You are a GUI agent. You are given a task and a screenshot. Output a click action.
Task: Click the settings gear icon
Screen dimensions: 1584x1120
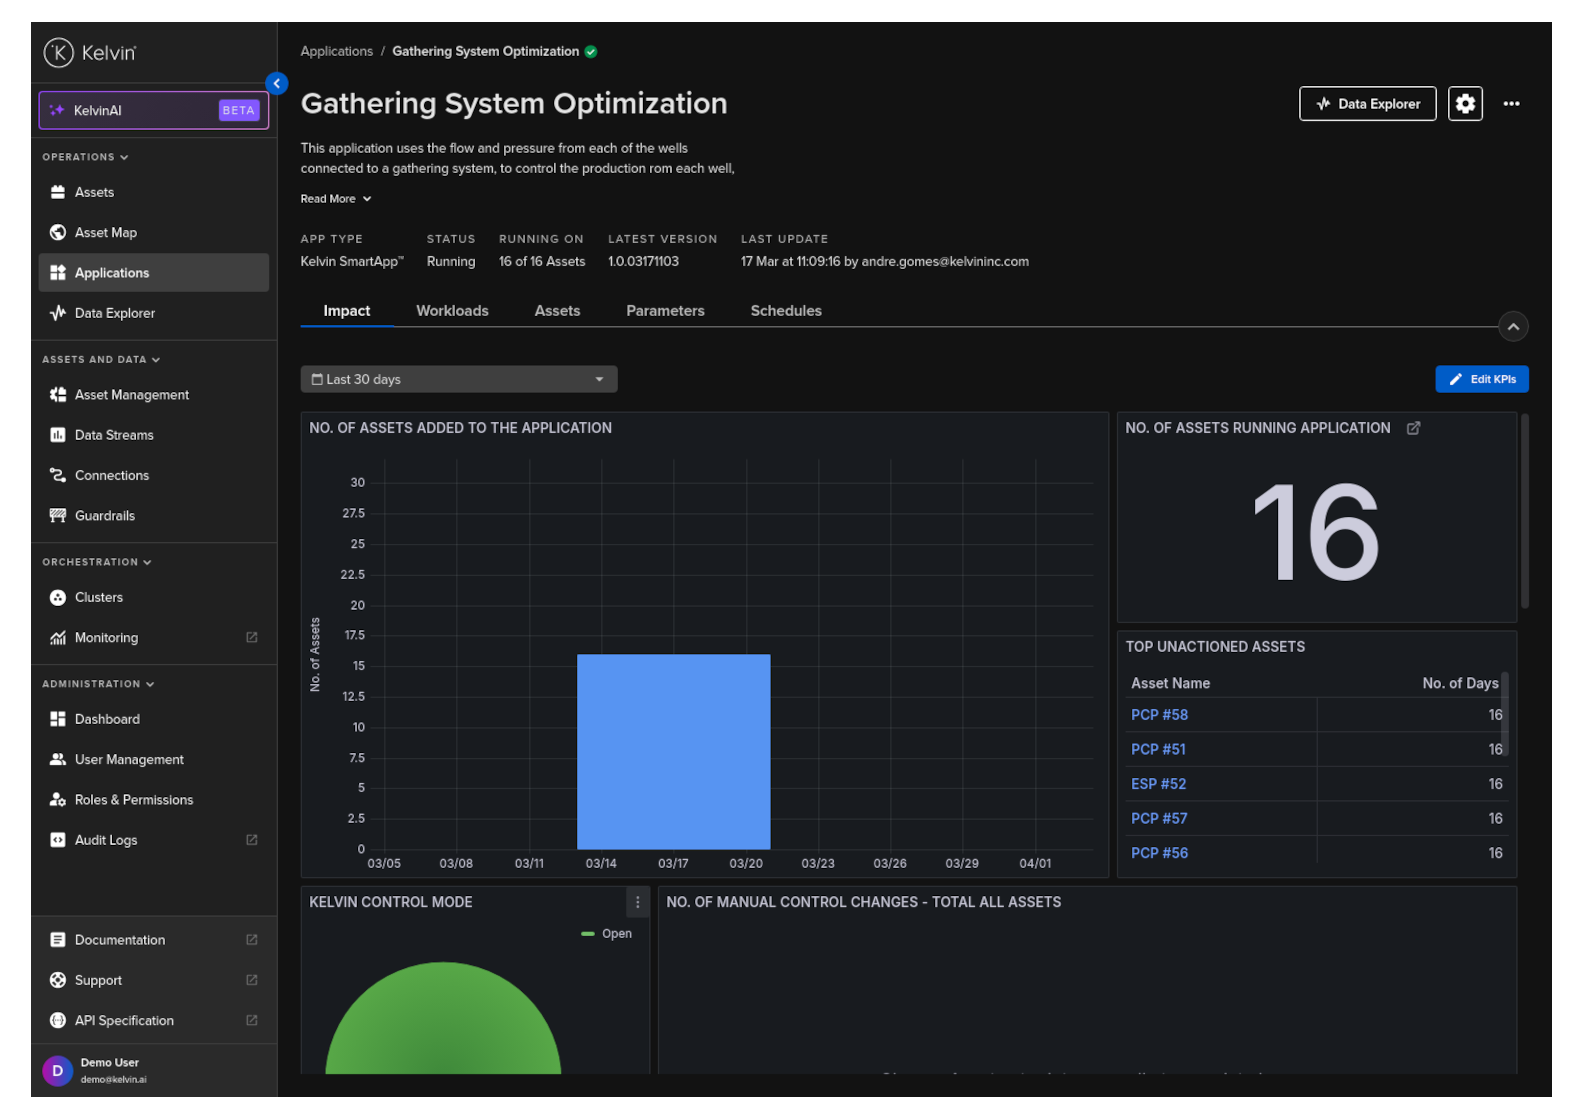tap(1465, 104)
